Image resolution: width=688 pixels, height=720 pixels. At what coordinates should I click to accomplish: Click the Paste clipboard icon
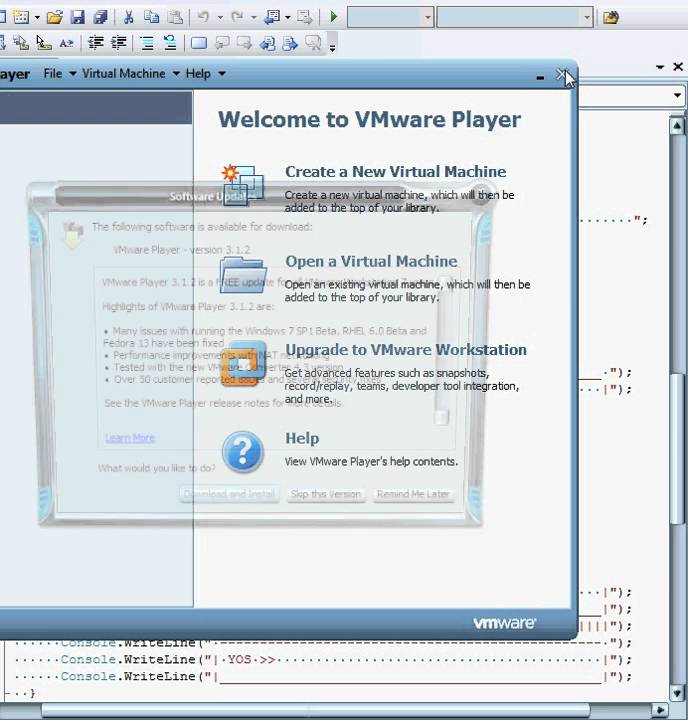tap(175, 17)
